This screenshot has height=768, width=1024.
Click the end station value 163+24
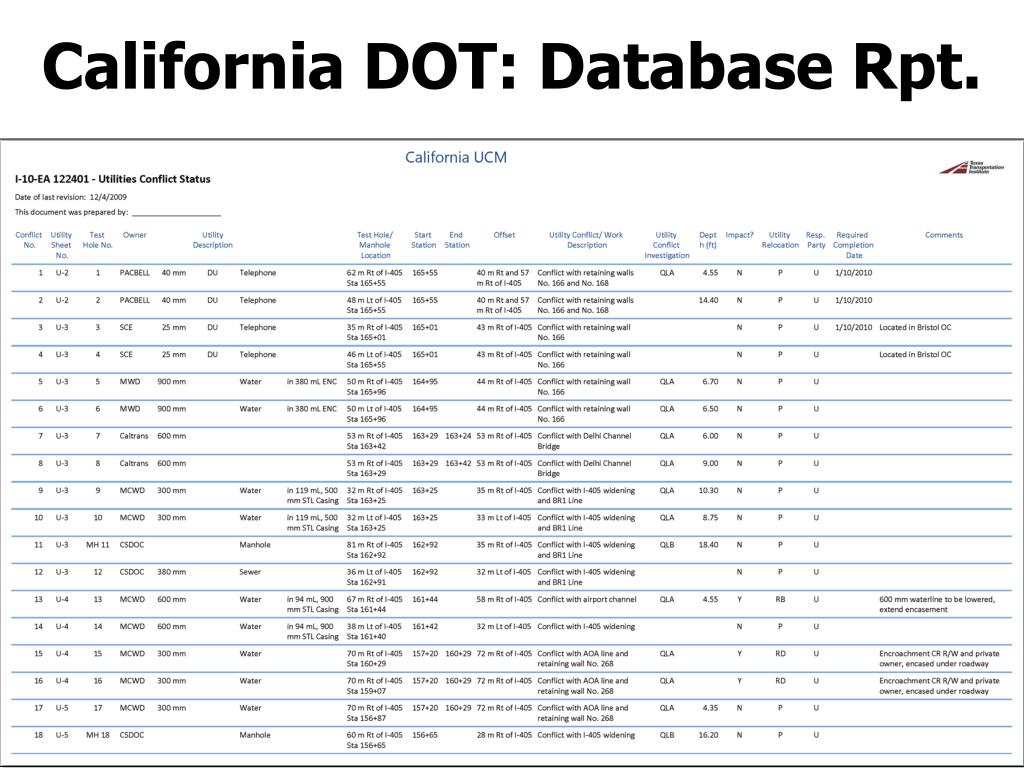point(458,436)
